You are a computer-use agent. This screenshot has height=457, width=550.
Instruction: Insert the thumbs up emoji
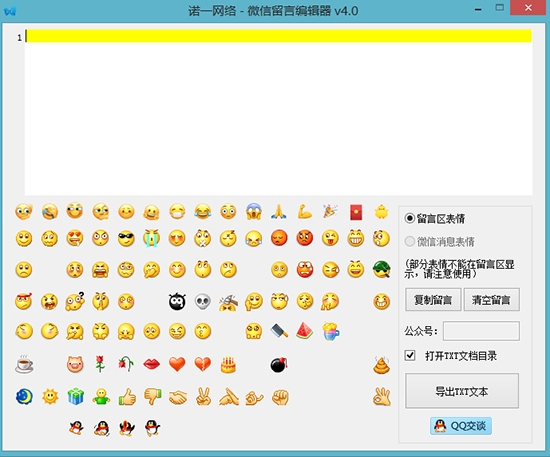pos(127,397)
